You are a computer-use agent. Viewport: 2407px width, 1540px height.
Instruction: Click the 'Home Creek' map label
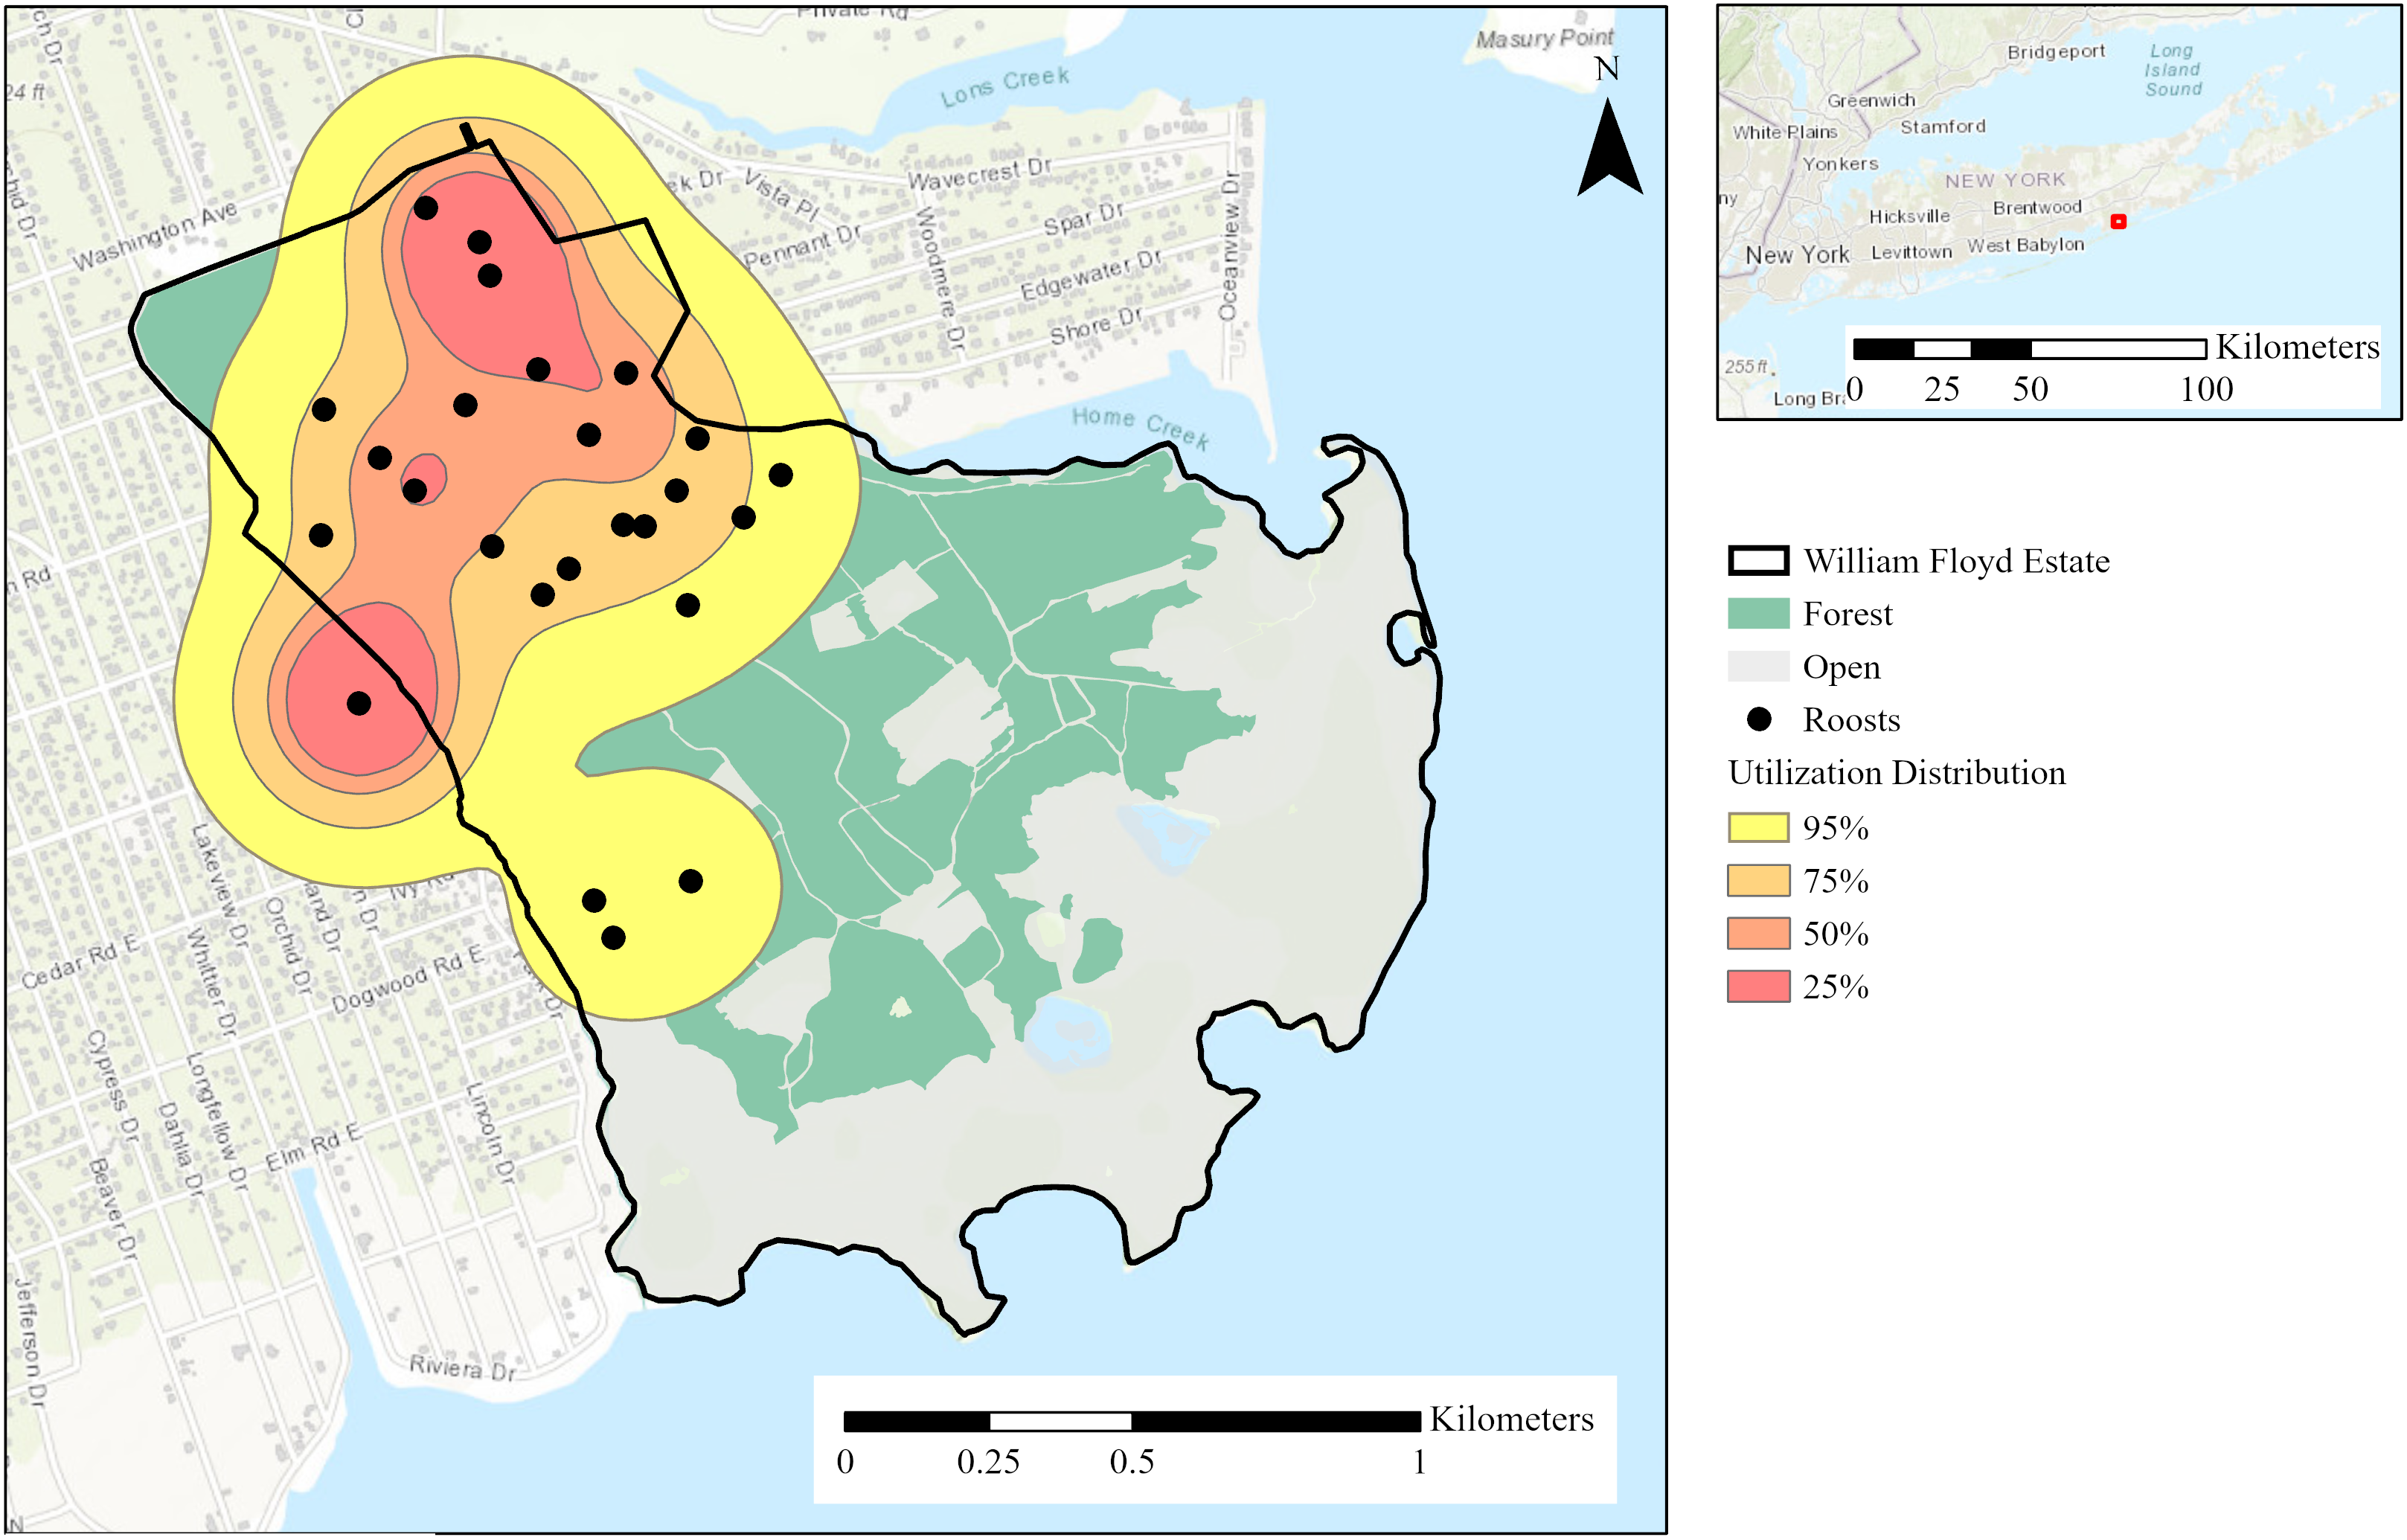(x=1140, y=427)
